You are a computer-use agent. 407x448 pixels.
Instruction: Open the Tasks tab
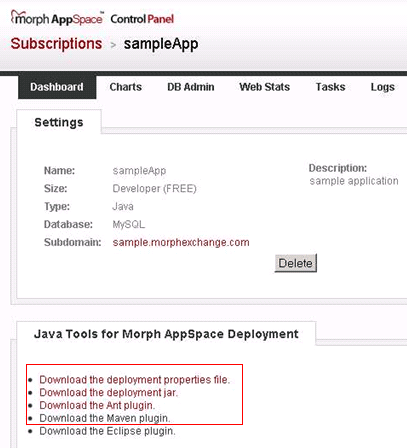331,87
